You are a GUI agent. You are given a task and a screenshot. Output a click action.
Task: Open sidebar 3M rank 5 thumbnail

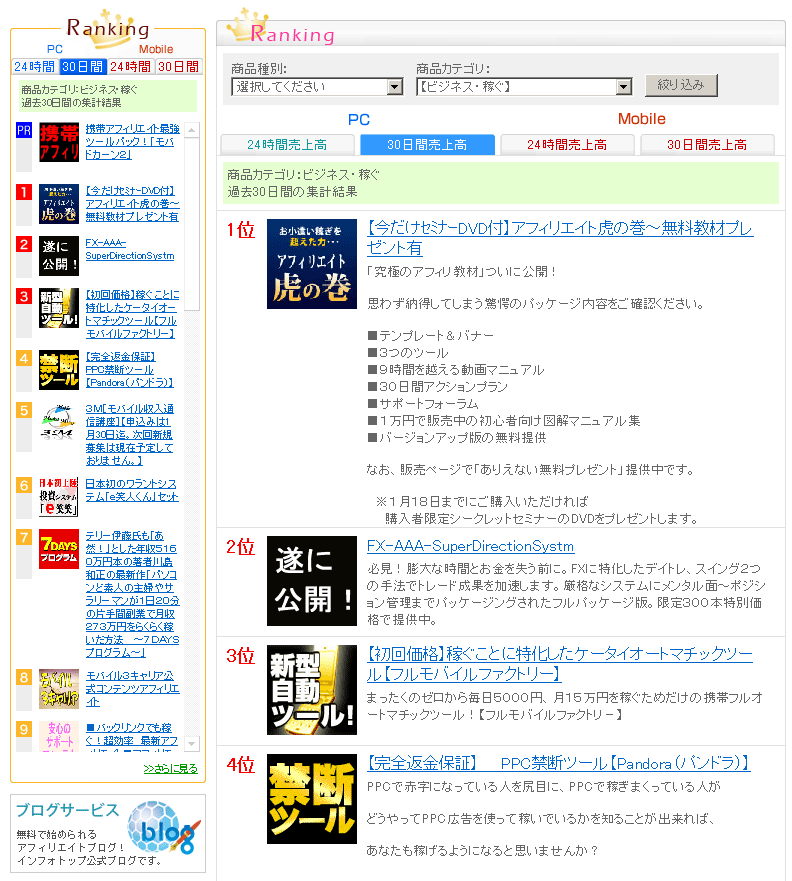59,421
